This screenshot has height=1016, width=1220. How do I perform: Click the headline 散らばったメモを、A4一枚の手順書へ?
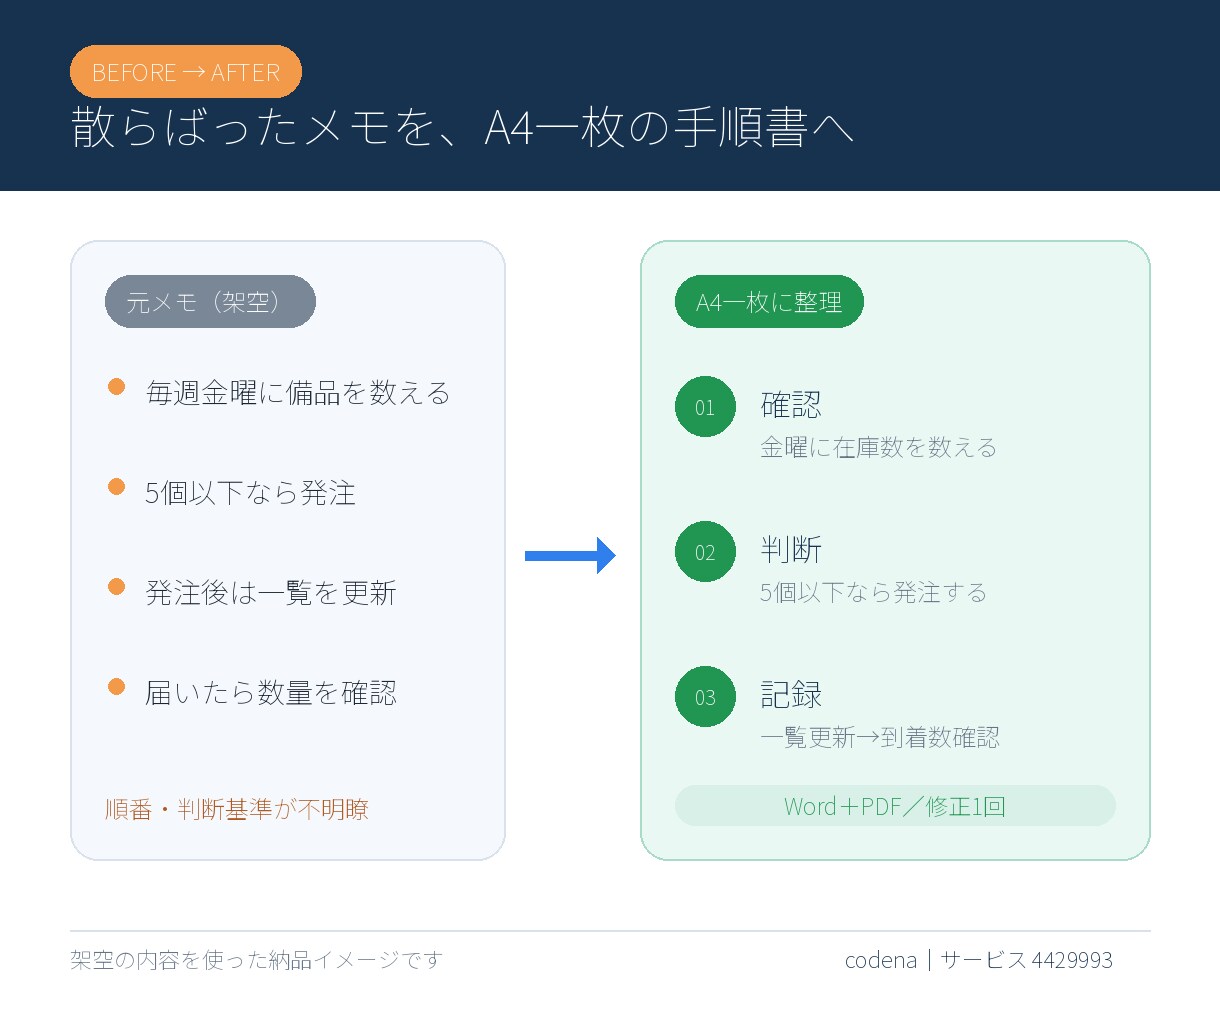tap(462, 128)
